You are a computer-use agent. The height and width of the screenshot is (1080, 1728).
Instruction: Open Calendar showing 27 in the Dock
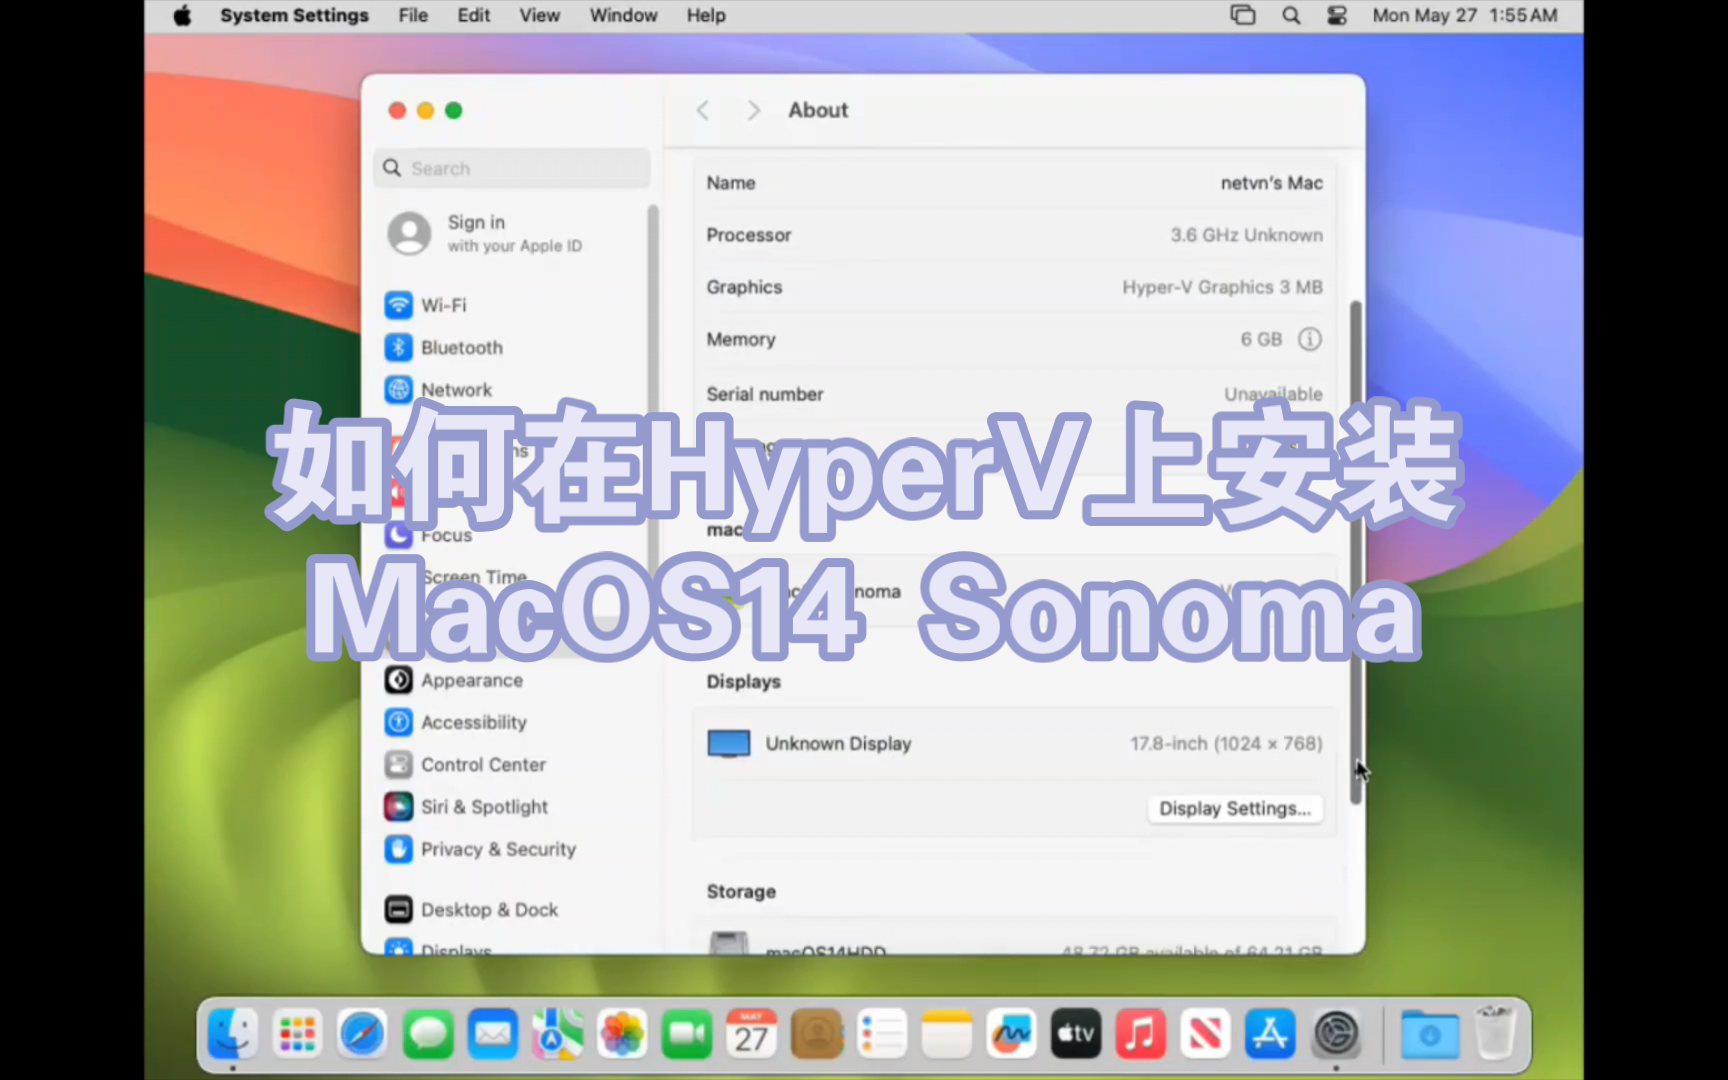[x=751, y=1034]
